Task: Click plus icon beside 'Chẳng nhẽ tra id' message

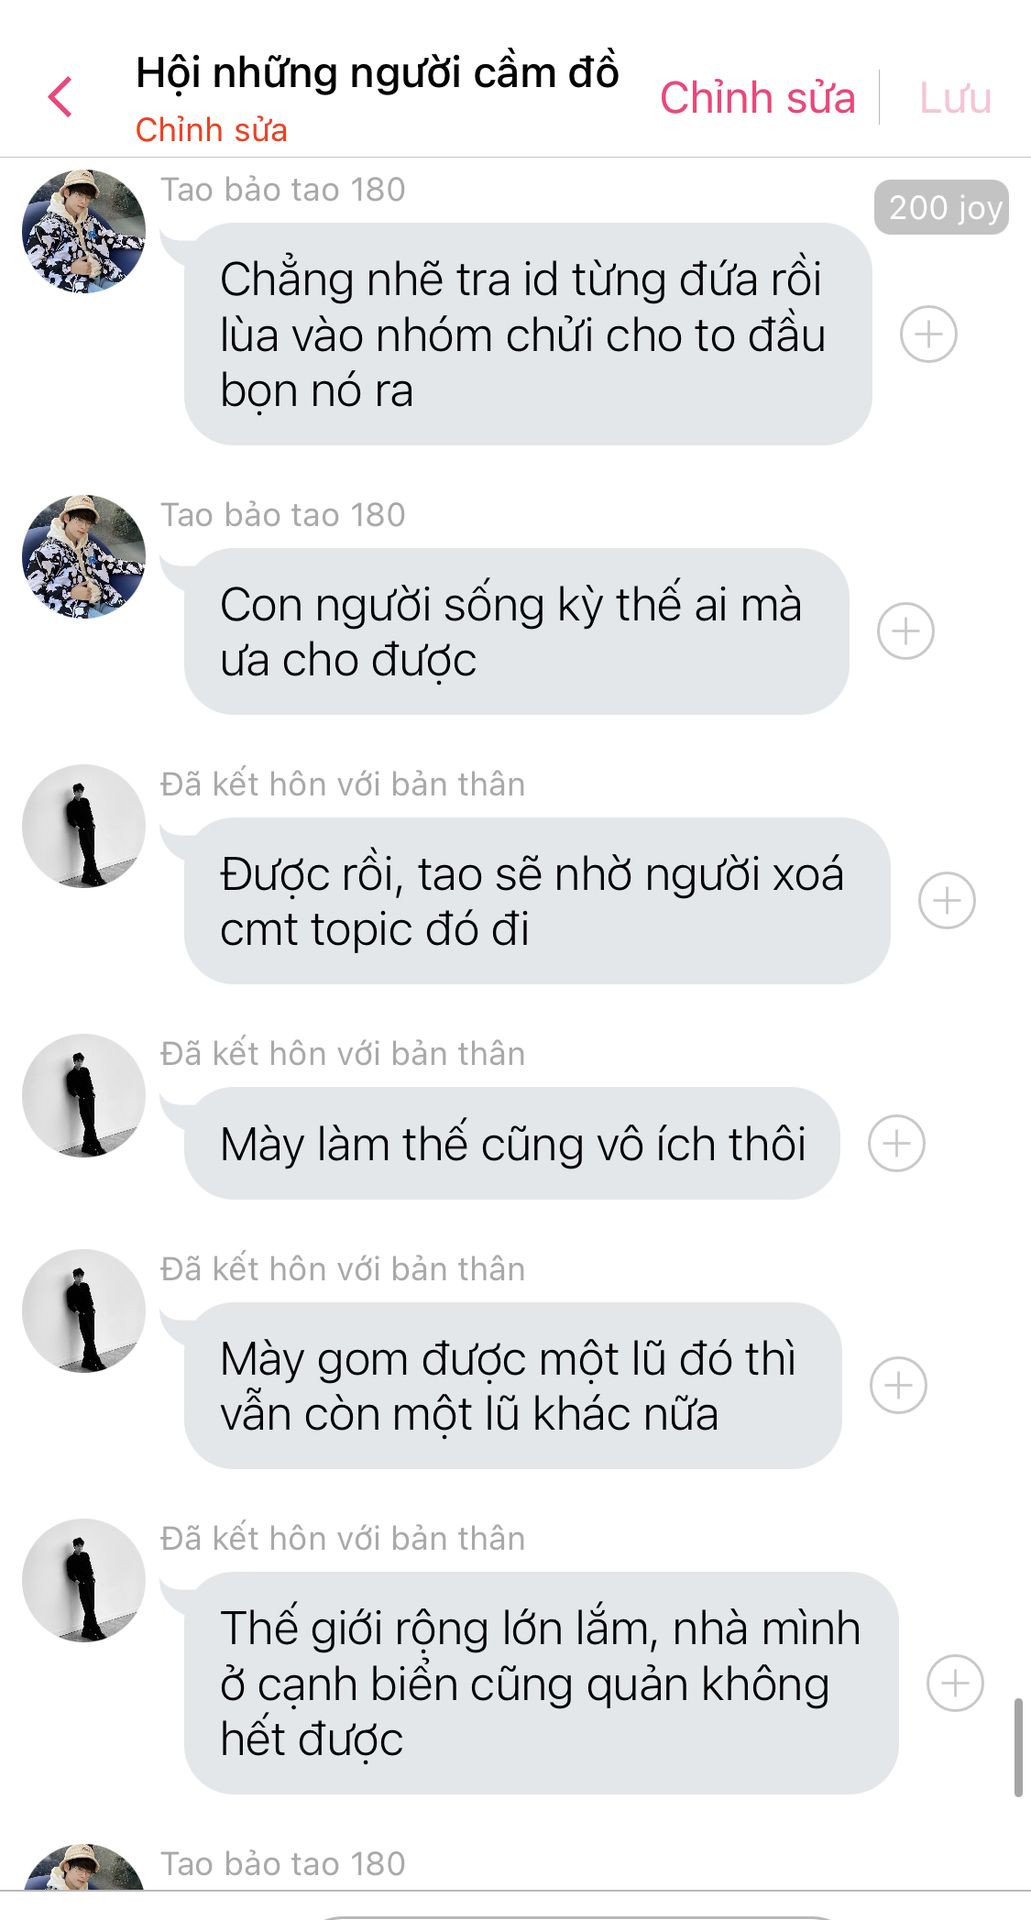Action: [x=928, y=334]
